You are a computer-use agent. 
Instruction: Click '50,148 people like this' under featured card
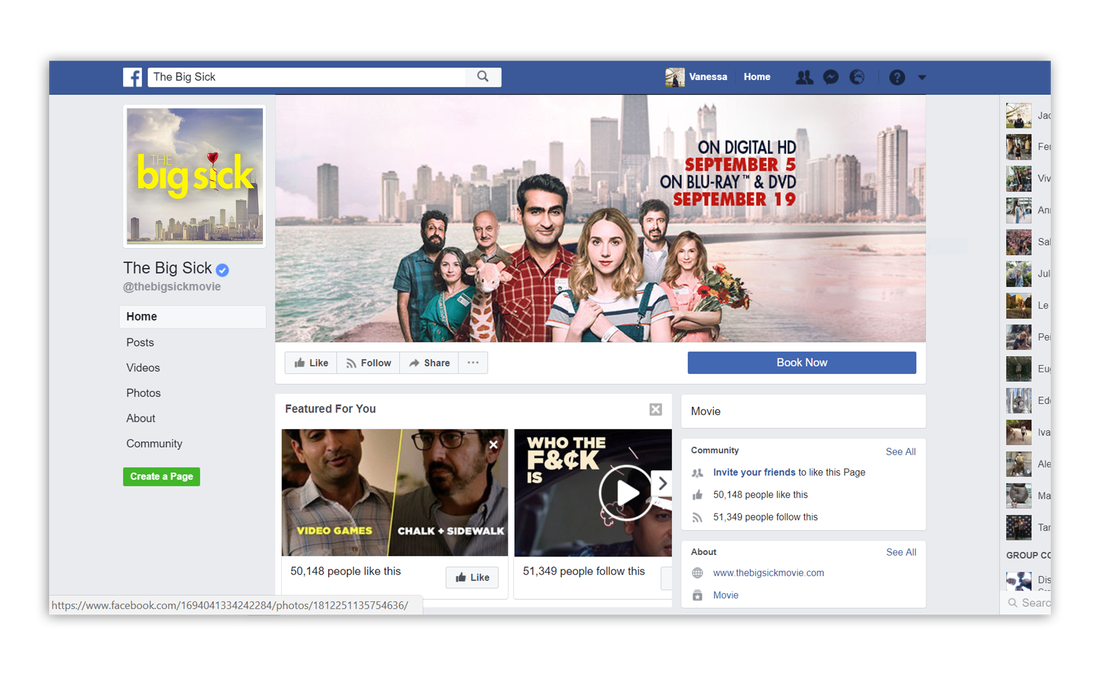point(346,571)
